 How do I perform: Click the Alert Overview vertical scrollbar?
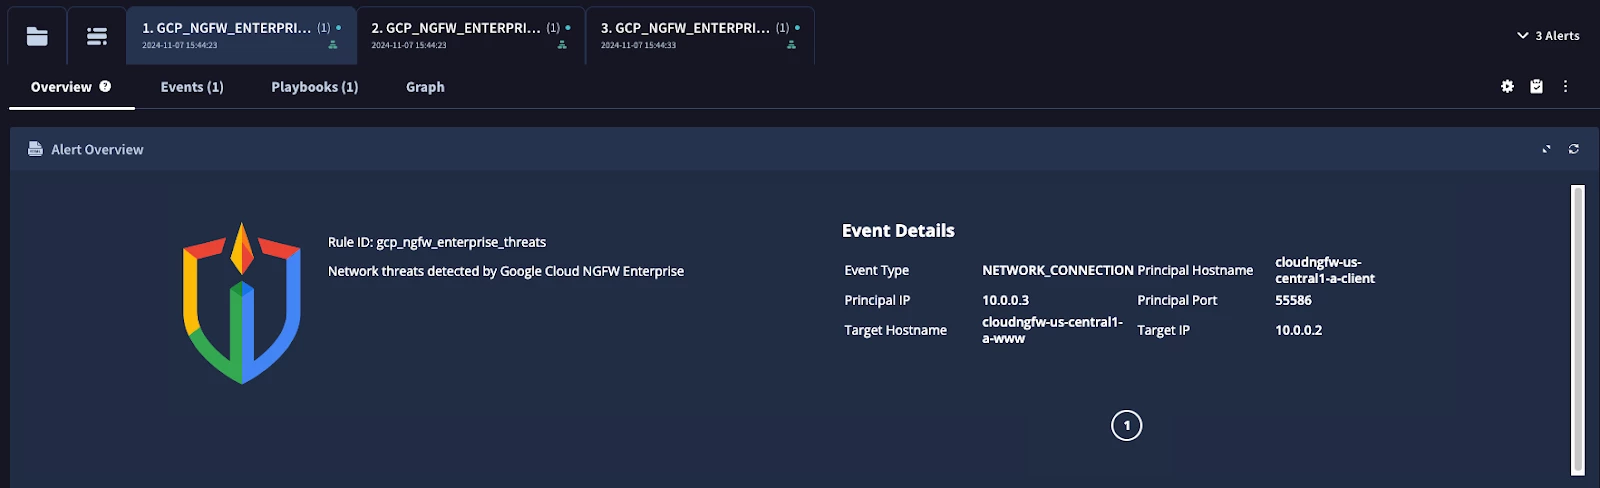1578,328
